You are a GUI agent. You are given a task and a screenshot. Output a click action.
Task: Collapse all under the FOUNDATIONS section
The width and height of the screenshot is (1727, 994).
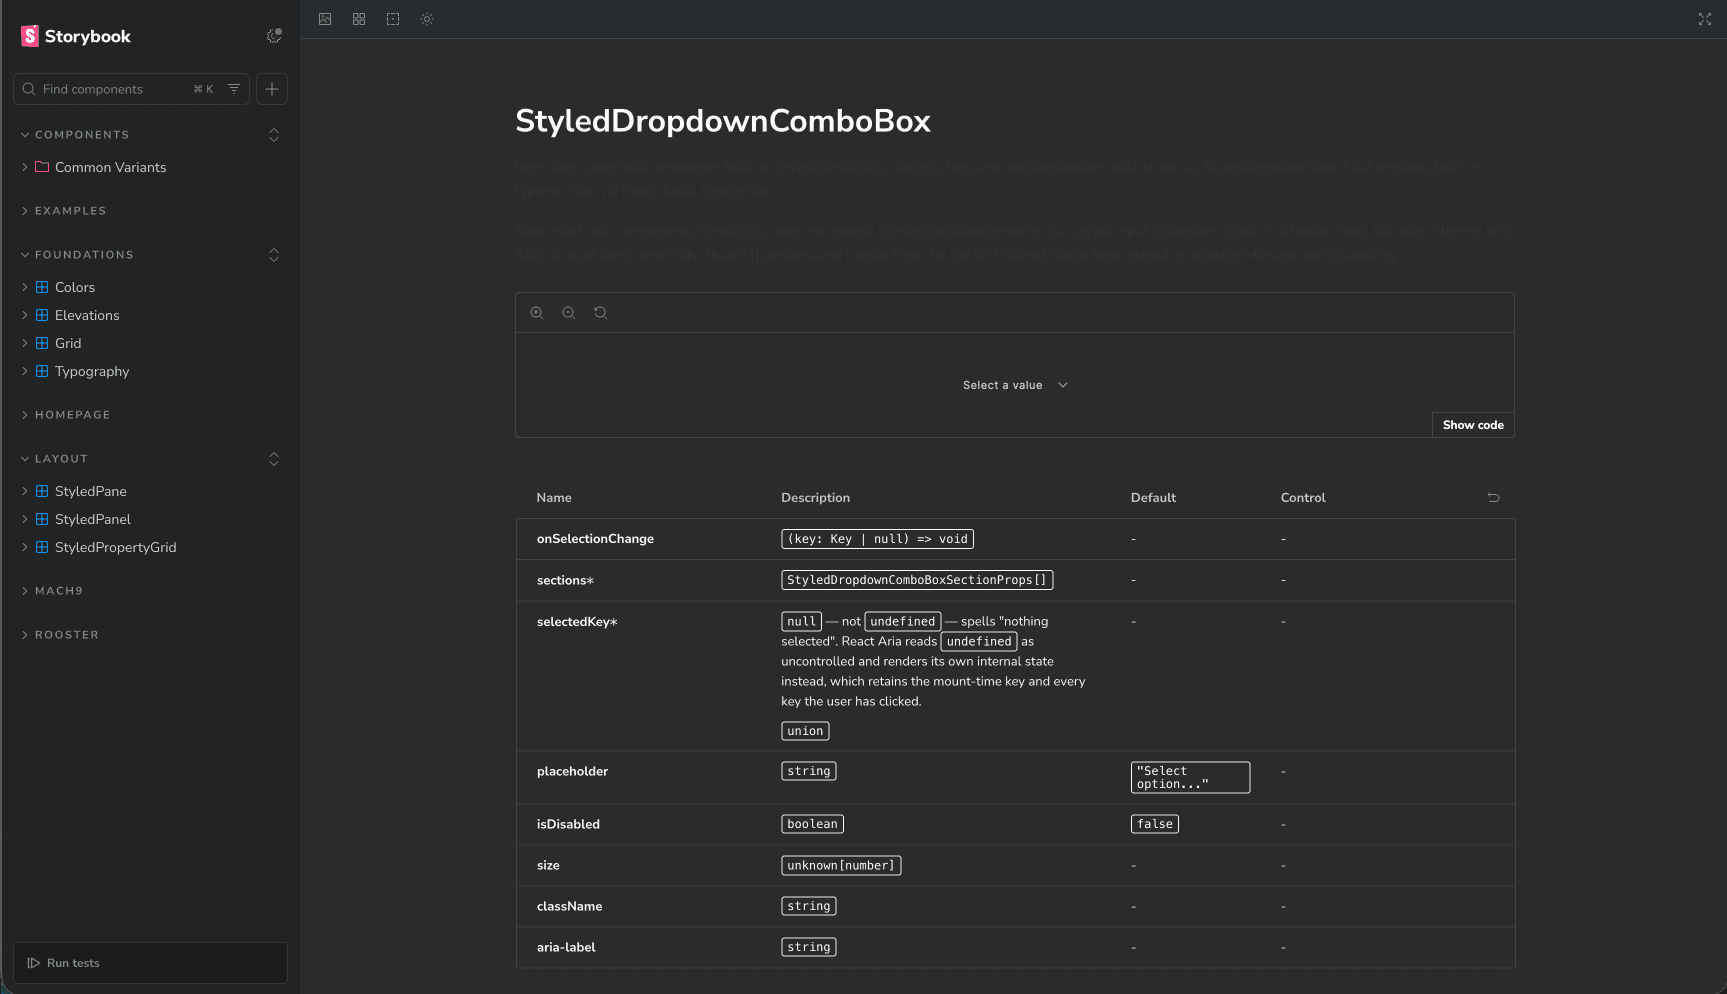tap(274, 255)
